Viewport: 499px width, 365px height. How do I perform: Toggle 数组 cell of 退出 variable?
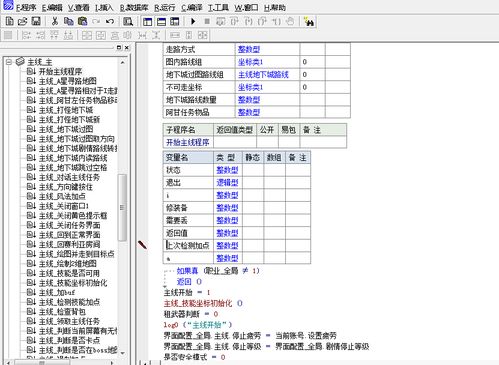(274, 183)
